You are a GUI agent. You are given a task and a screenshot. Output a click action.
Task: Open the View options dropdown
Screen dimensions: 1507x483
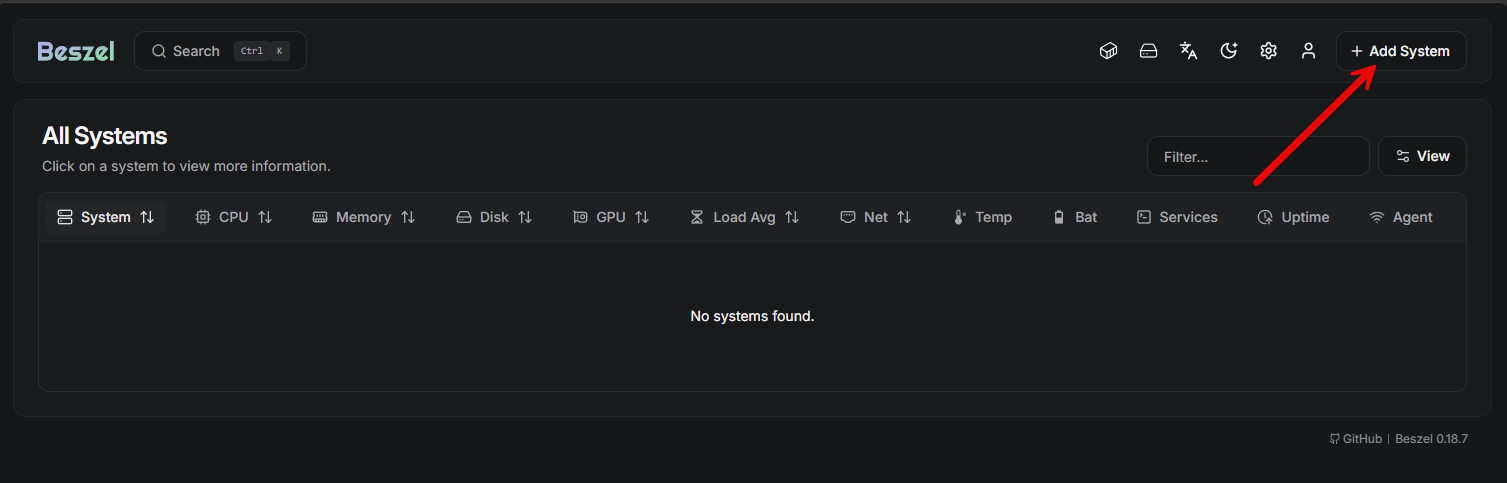1422,157
